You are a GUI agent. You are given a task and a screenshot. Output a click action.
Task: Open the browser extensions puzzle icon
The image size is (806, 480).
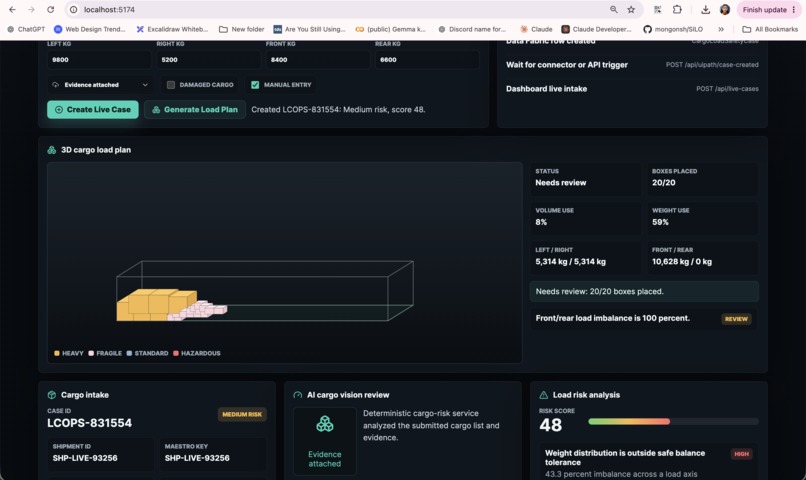(x=677, y=9)
